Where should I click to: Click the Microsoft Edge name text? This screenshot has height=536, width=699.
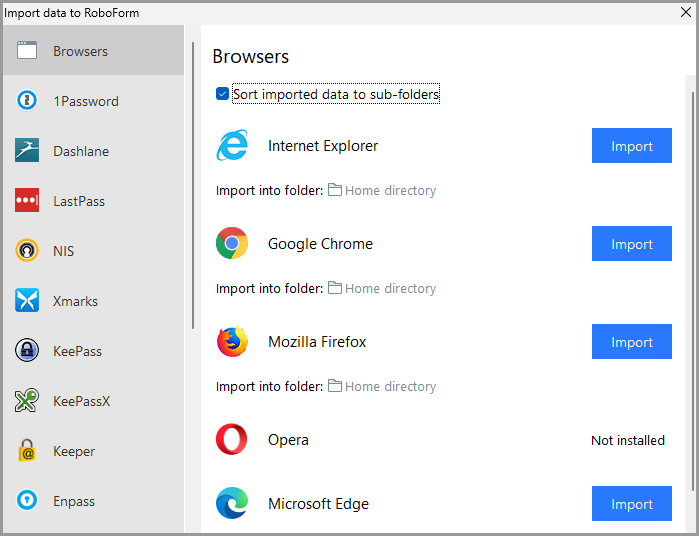[318, 504]
